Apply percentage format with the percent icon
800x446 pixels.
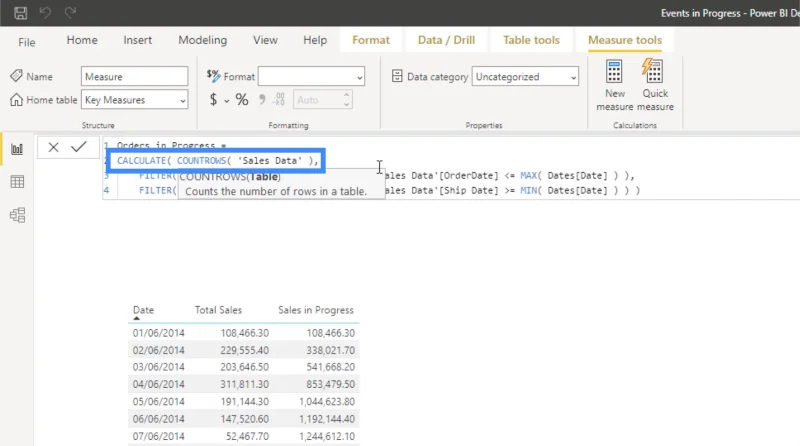point(242,100)
